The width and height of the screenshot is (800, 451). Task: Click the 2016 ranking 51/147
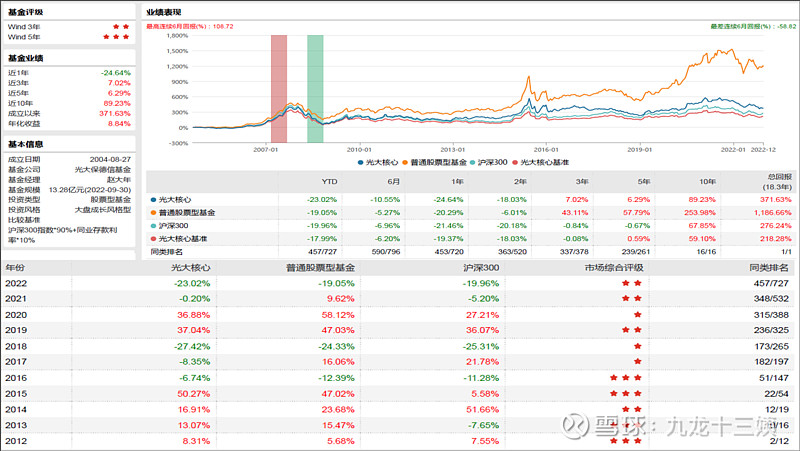coord(773,378)
